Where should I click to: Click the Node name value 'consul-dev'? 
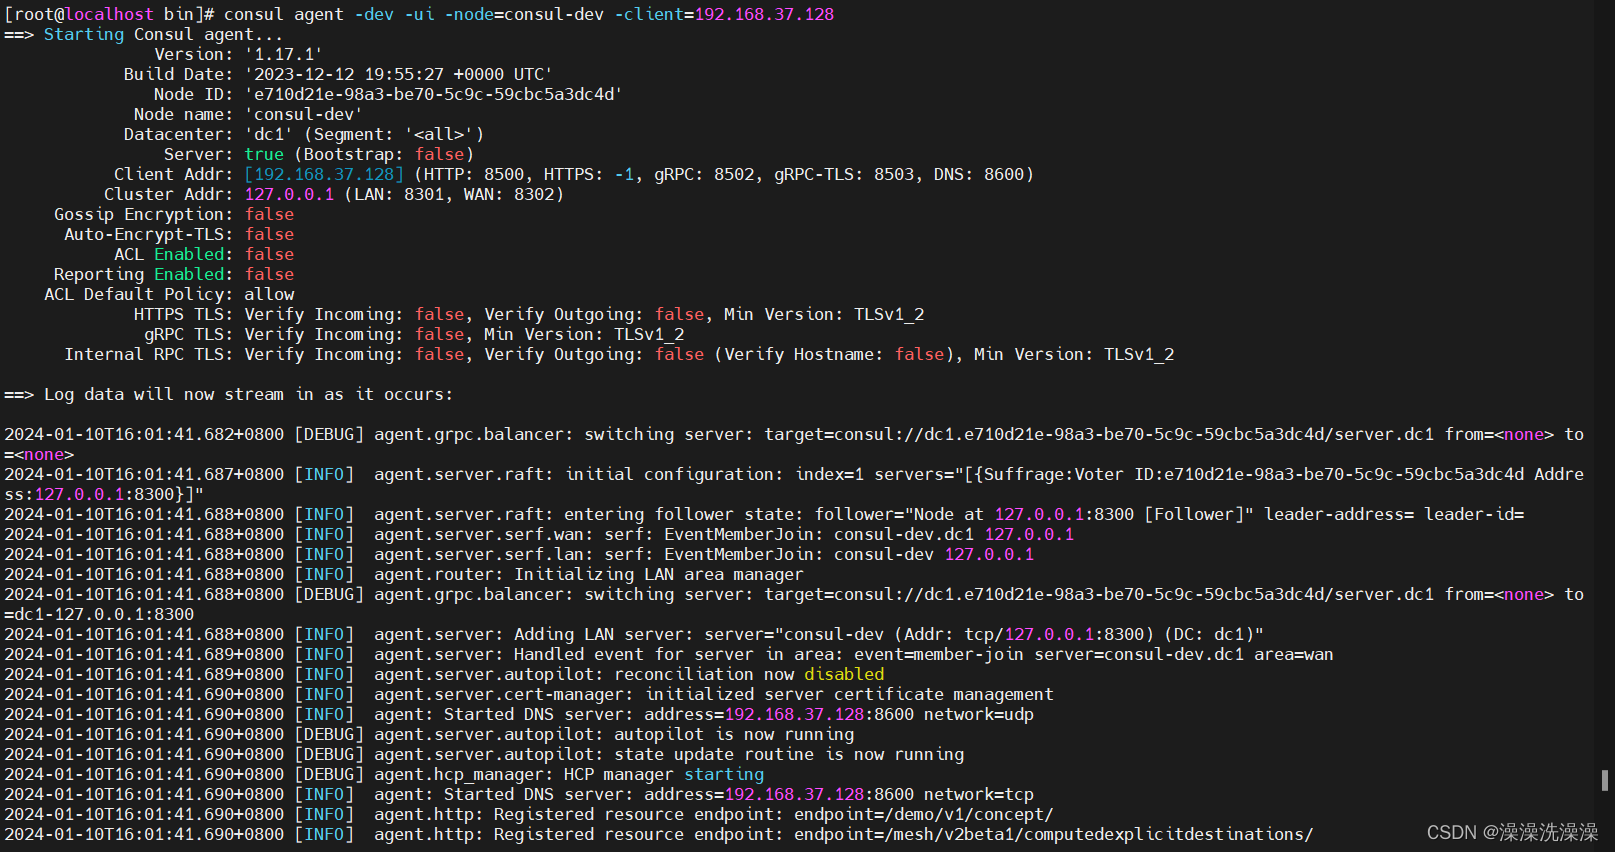(304, 114)
